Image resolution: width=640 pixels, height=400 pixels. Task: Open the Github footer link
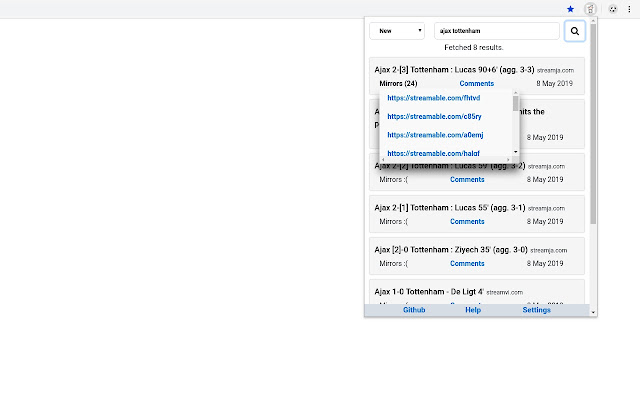(x=414, y=310)
